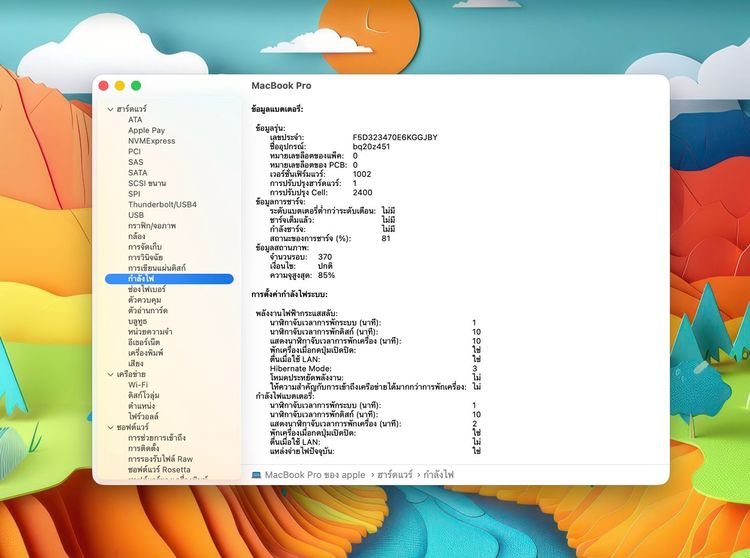Open การจัดเก็บ entry
The image size is (750, 558).
click(145, 247)
